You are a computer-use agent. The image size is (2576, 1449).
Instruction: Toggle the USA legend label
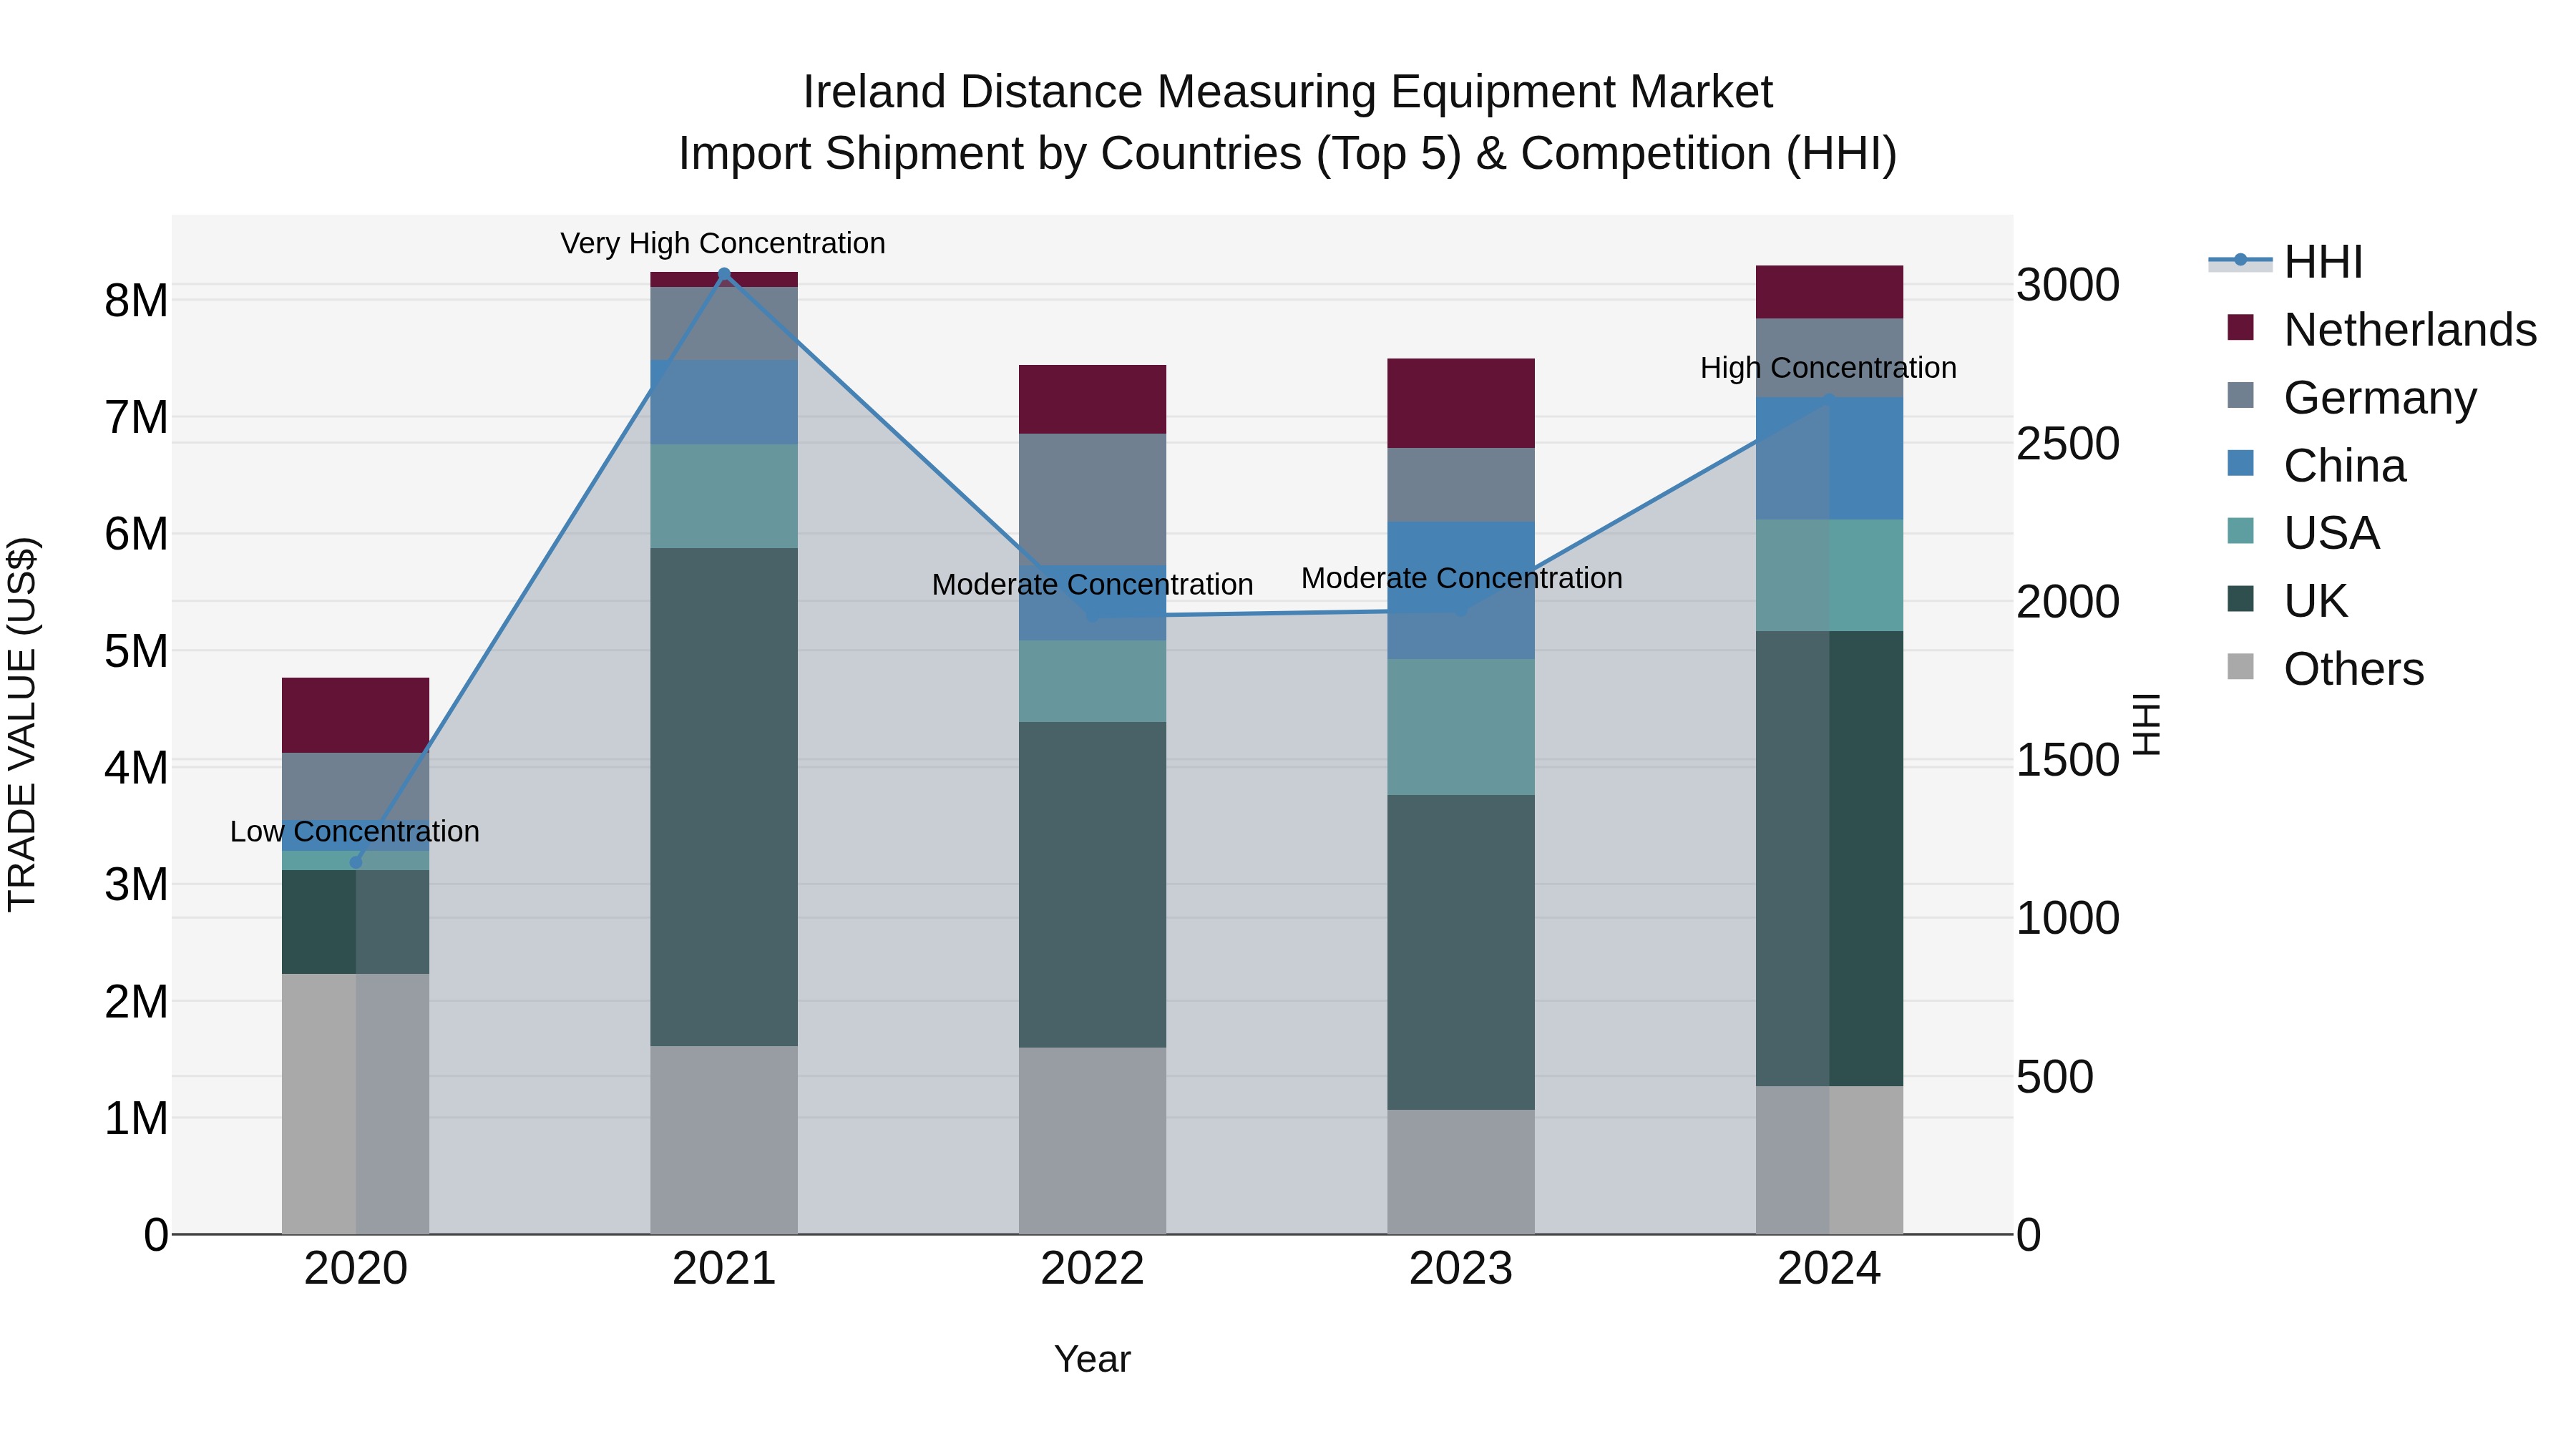click(x=2331, y=533)
